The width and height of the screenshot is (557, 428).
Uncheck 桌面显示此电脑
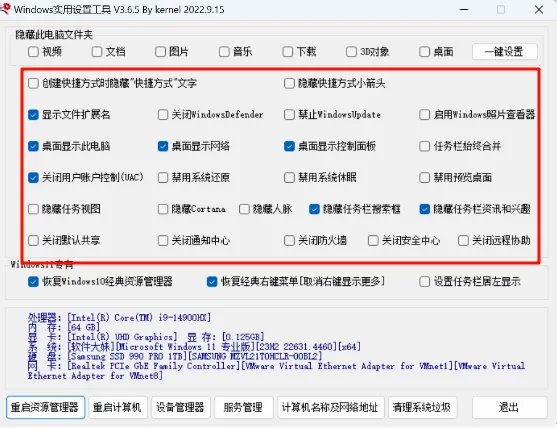click(33, 146)
